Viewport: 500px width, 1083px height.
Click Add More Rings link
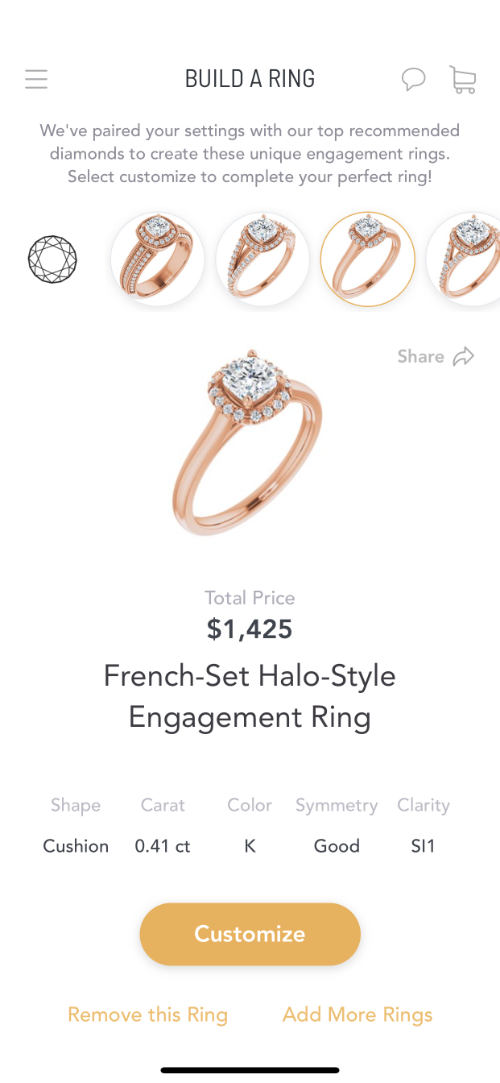358,1015
